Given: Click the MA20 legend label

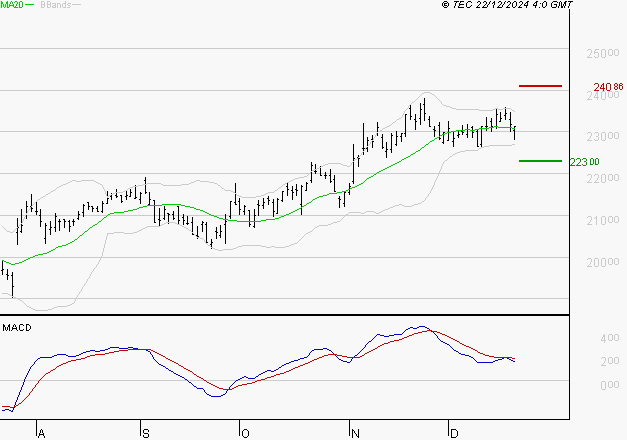Looking at the screenshot, I should (12, 5).
